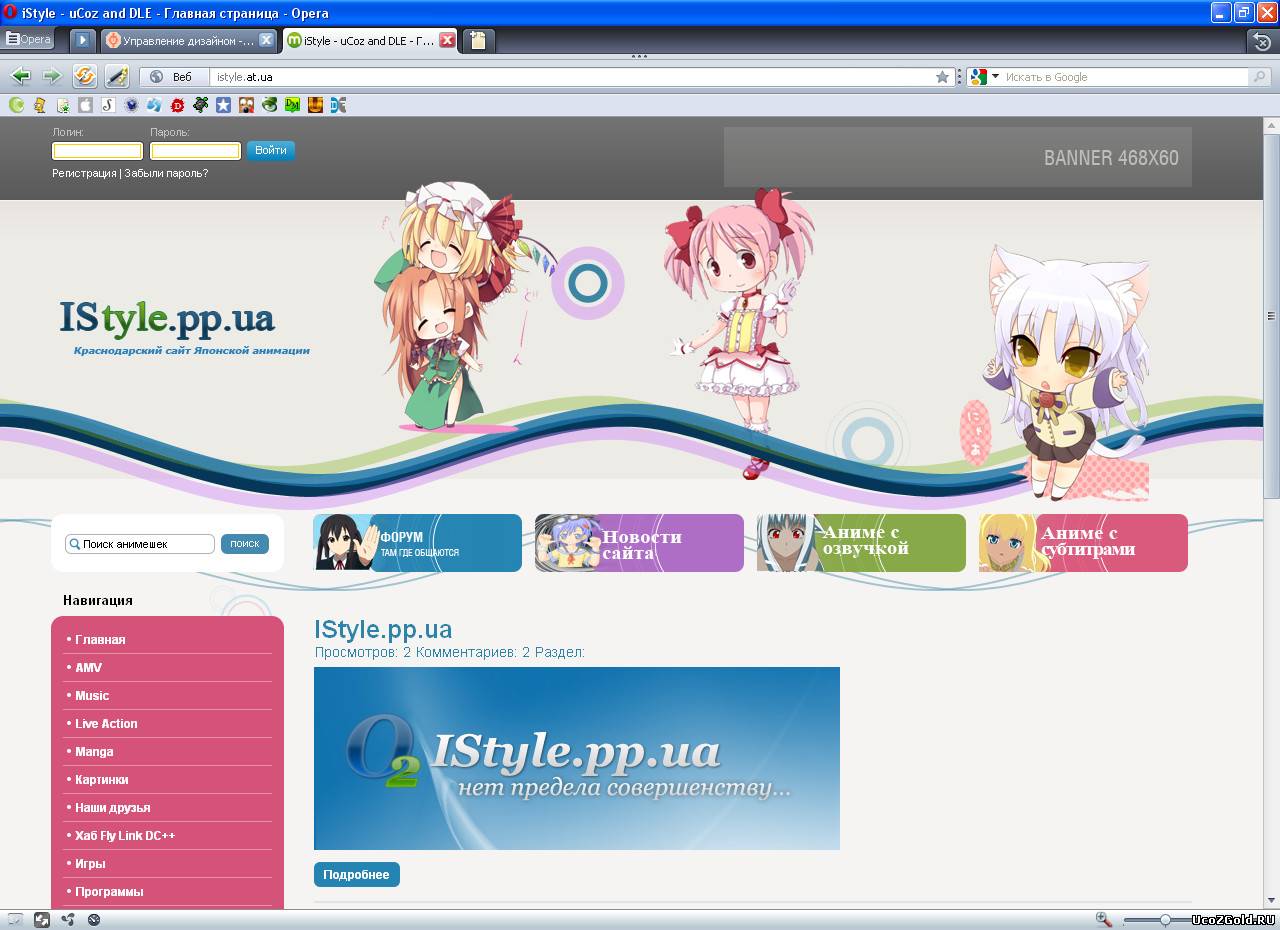Open the 'IStyle.pp.ua' article title
The image size is (1280, 930).
(383, 629)
